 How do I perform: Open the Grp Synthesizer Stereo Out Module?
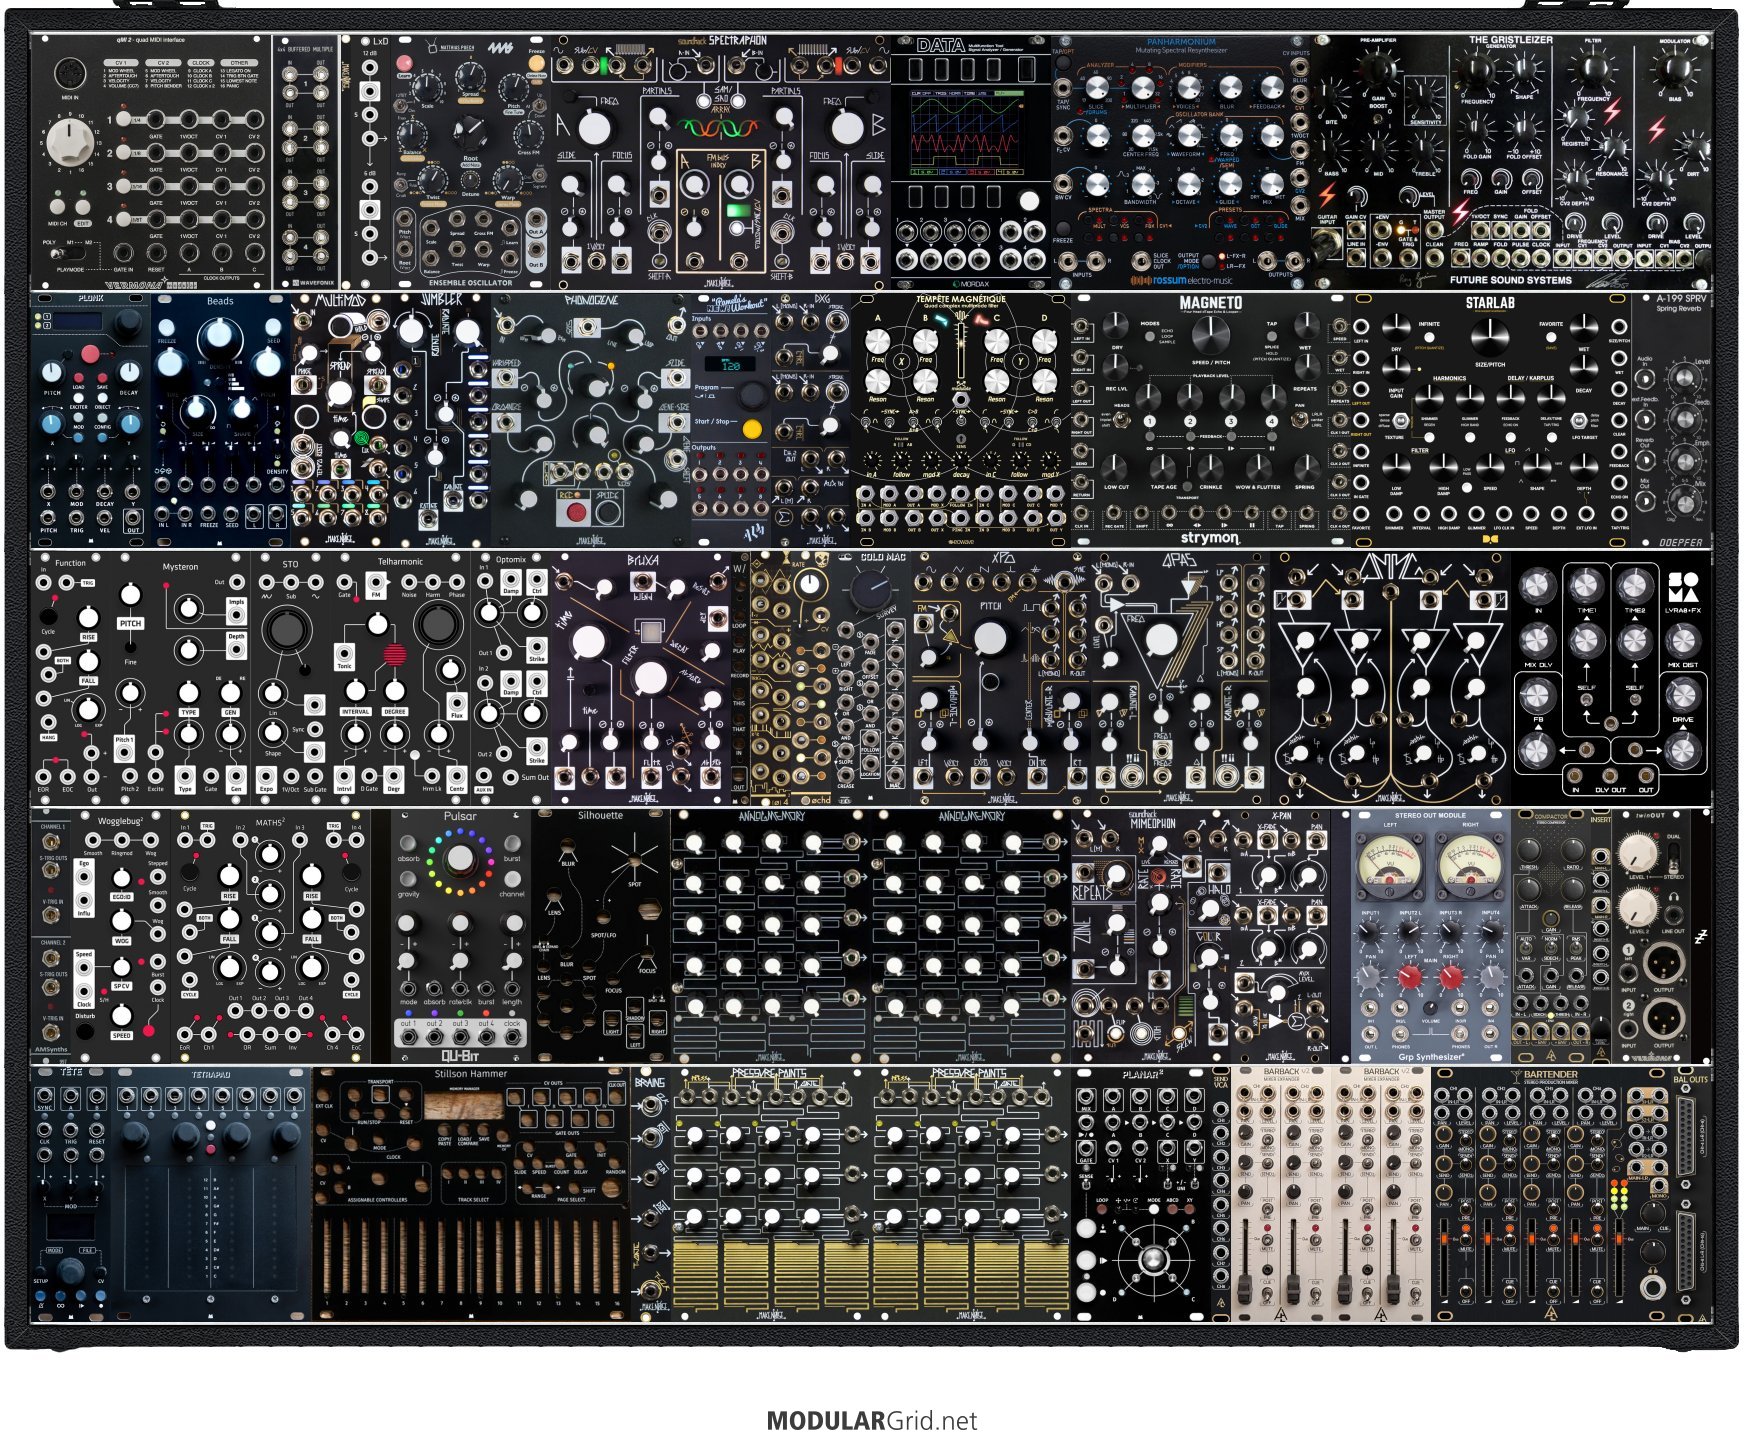click(x=1431, y=936)
